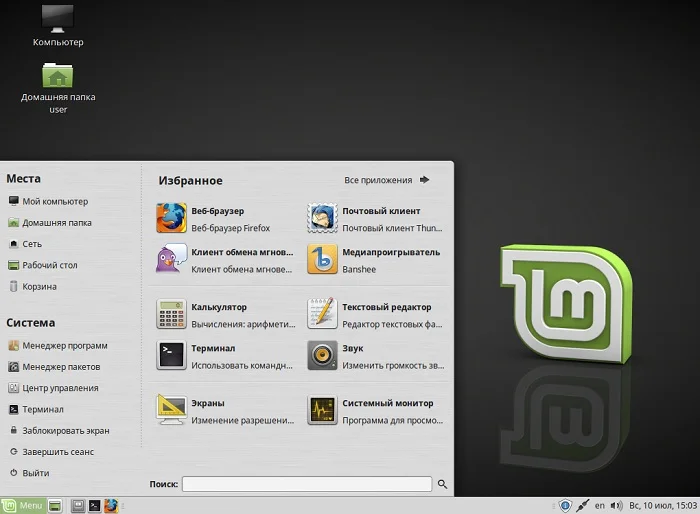Click the Menu button on the taskbar

tap(24, 506)
